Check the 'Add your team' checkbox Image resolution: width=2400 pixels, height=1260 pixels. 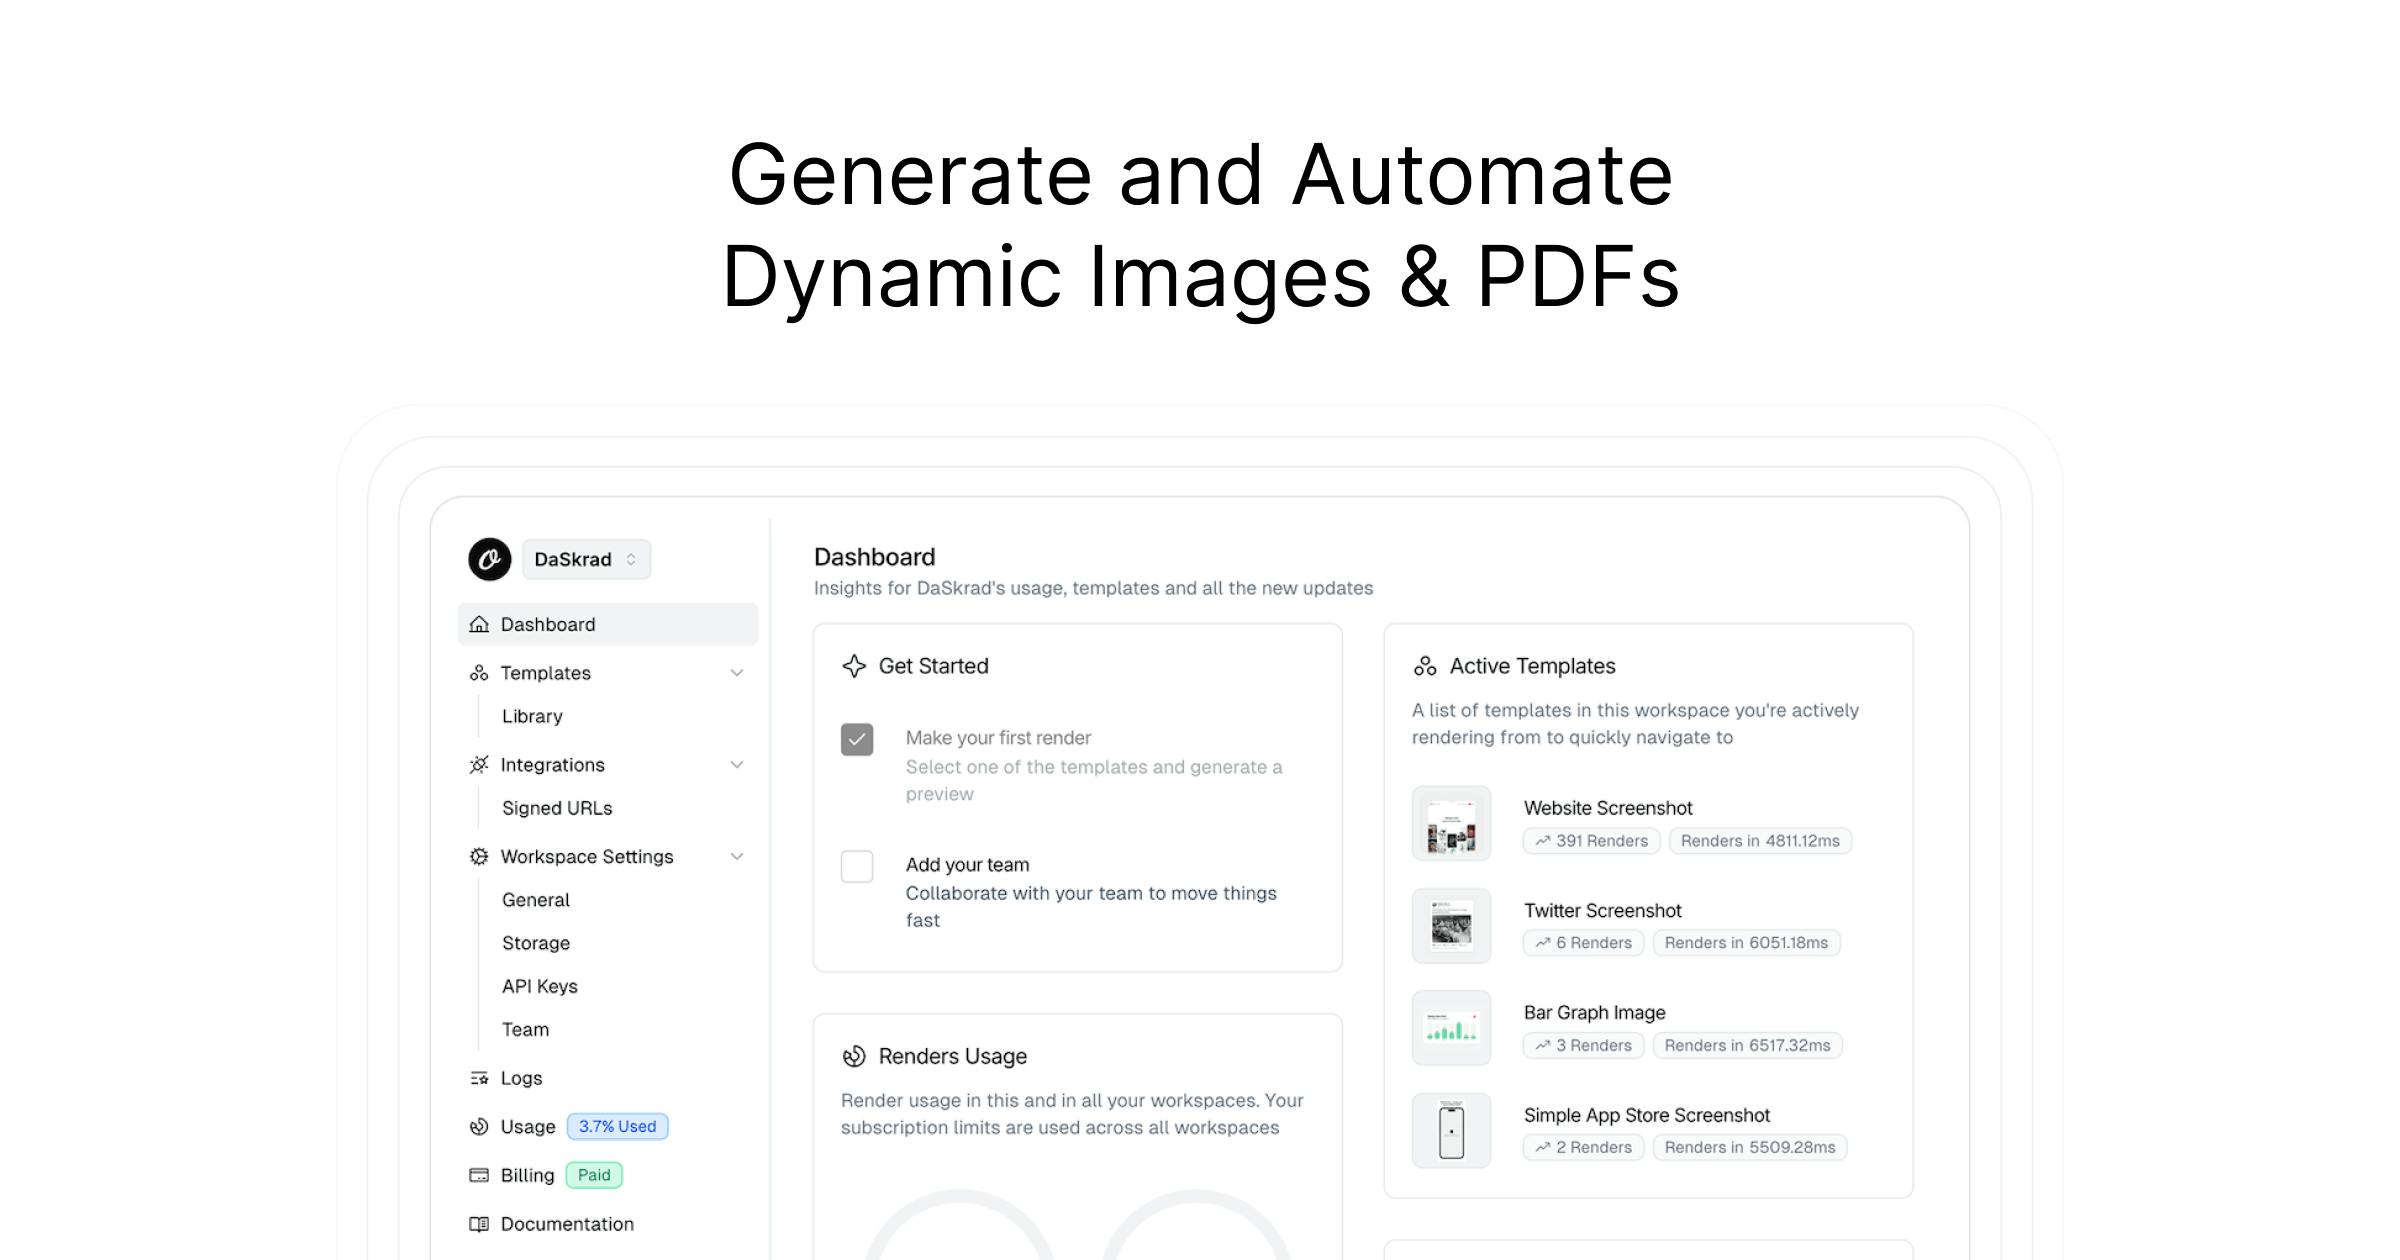(x=857, y=866)
